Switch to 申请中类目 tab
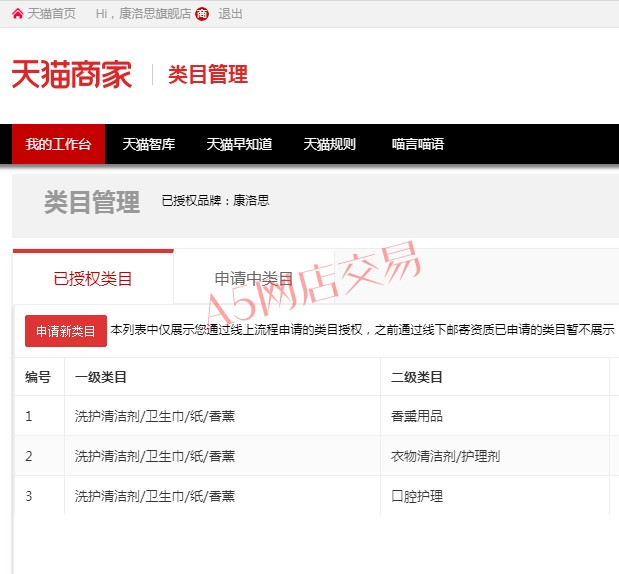 [253, 278]
